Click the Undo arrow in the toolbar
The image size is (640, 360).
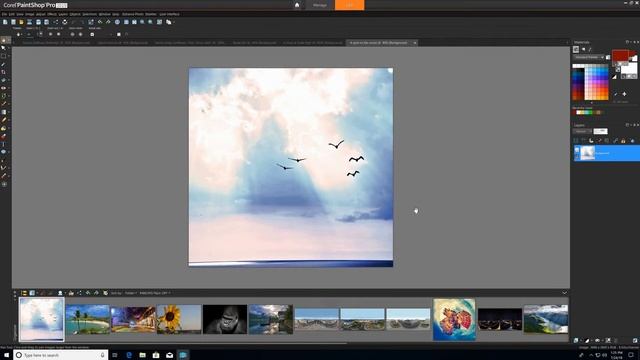(100, 22)
